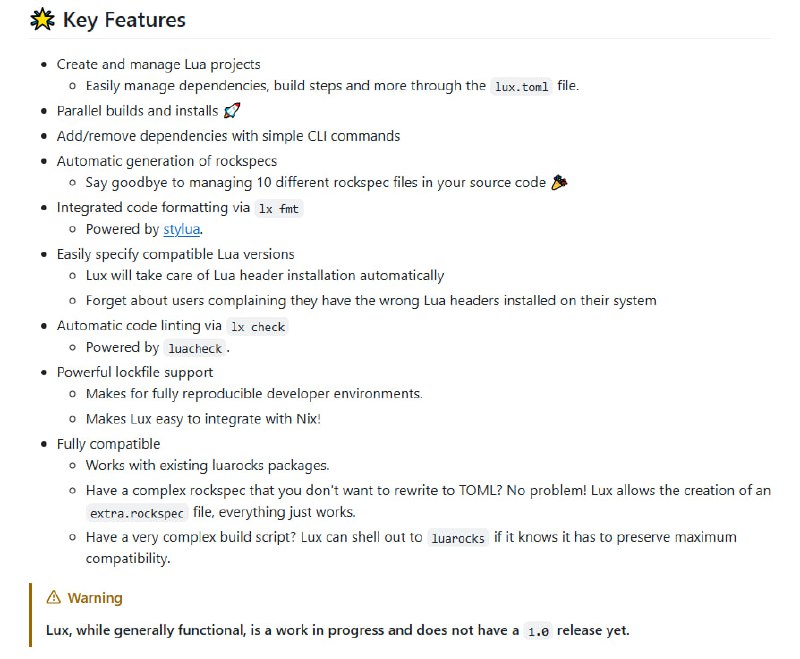The height and width of the screenshot is (659, 800).
Task: Click the rocket emoji after Parallel builds
Action: [232, 111]
